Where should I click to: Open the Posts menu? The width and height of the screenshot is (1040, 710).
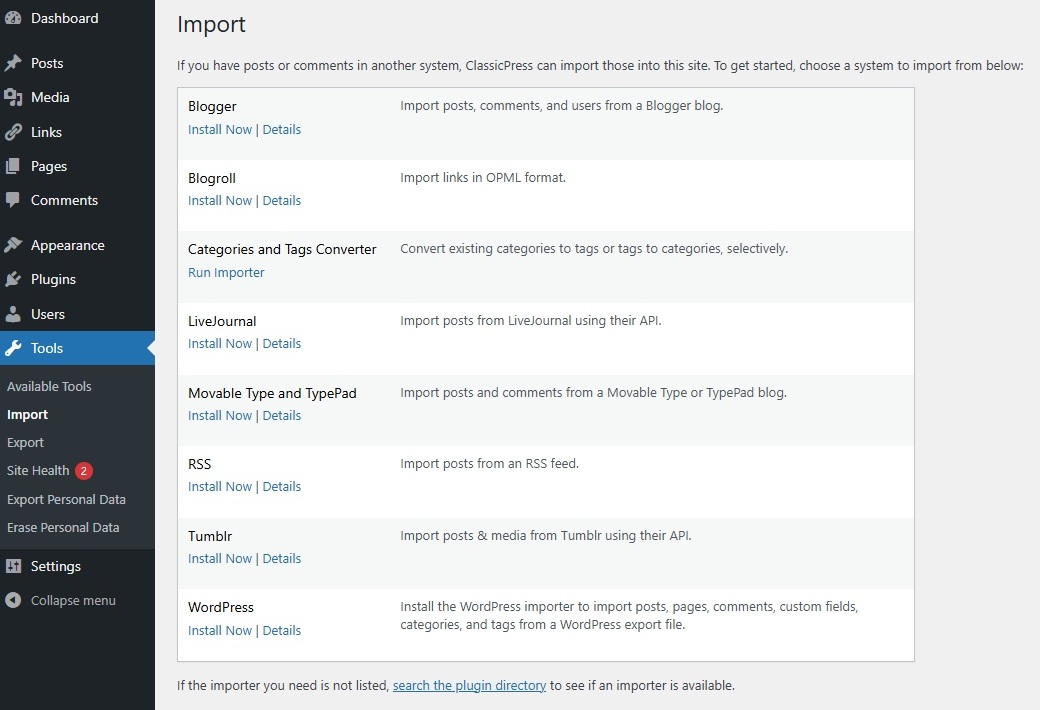pos(47,63)
